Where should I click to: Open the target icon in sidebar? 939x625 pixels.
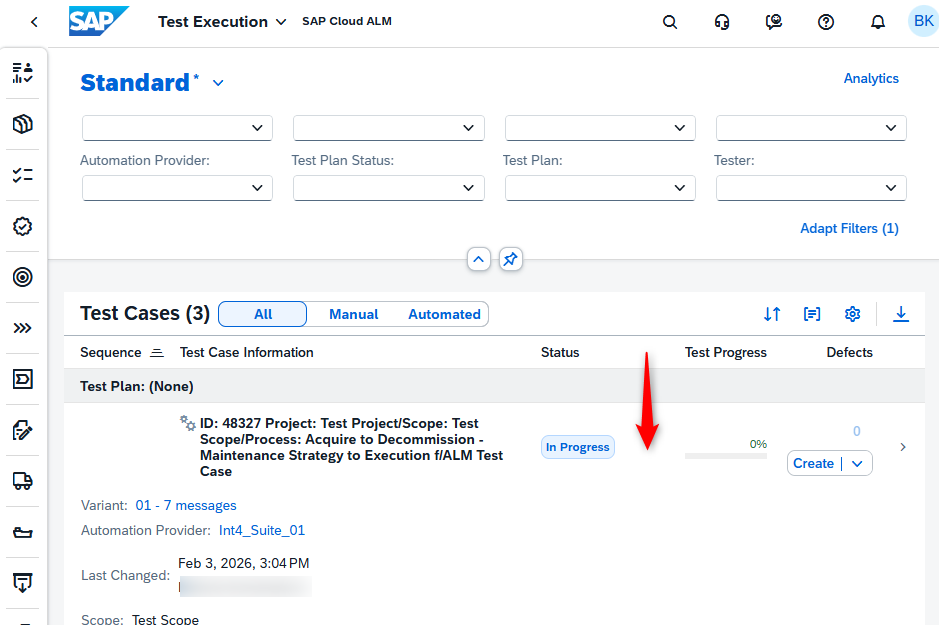pos(23,277)
